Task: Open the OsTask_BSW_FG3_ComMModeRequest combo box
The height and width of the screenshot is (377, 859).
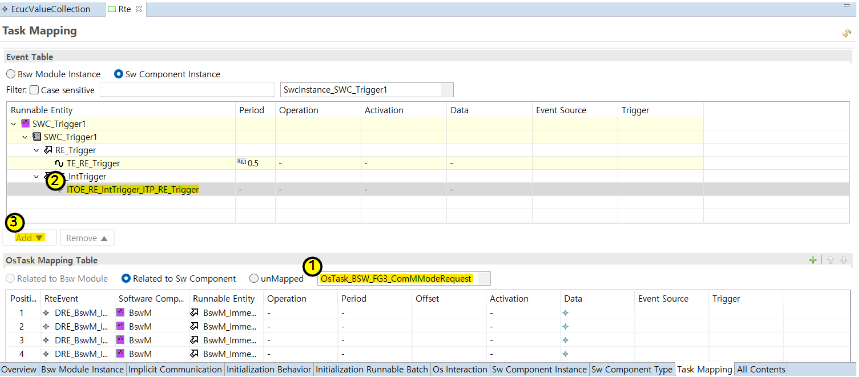Action: [404, 278]
